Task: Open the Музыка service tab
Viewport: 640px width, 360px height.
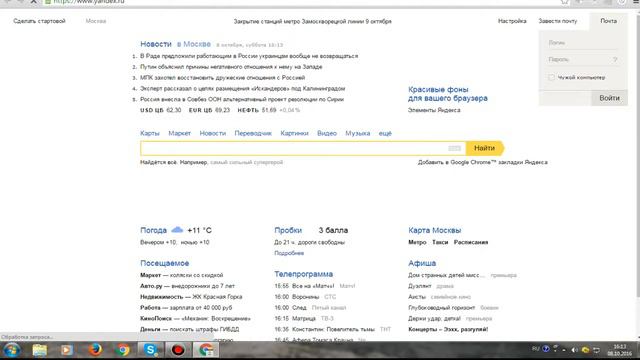Action: point(358,133)
